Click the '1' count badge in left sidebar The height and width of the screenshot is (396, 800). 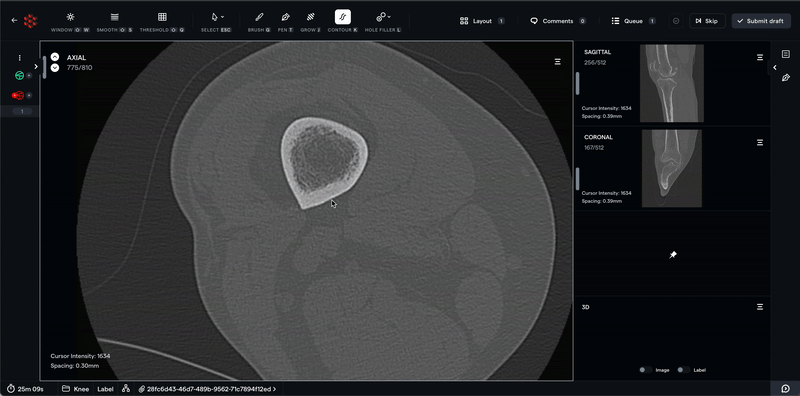(x=21, y=111)
